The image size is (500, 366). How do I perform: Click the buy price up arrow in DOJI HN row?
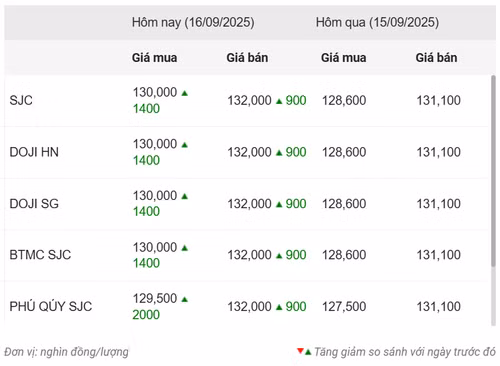tap(185, 145)
